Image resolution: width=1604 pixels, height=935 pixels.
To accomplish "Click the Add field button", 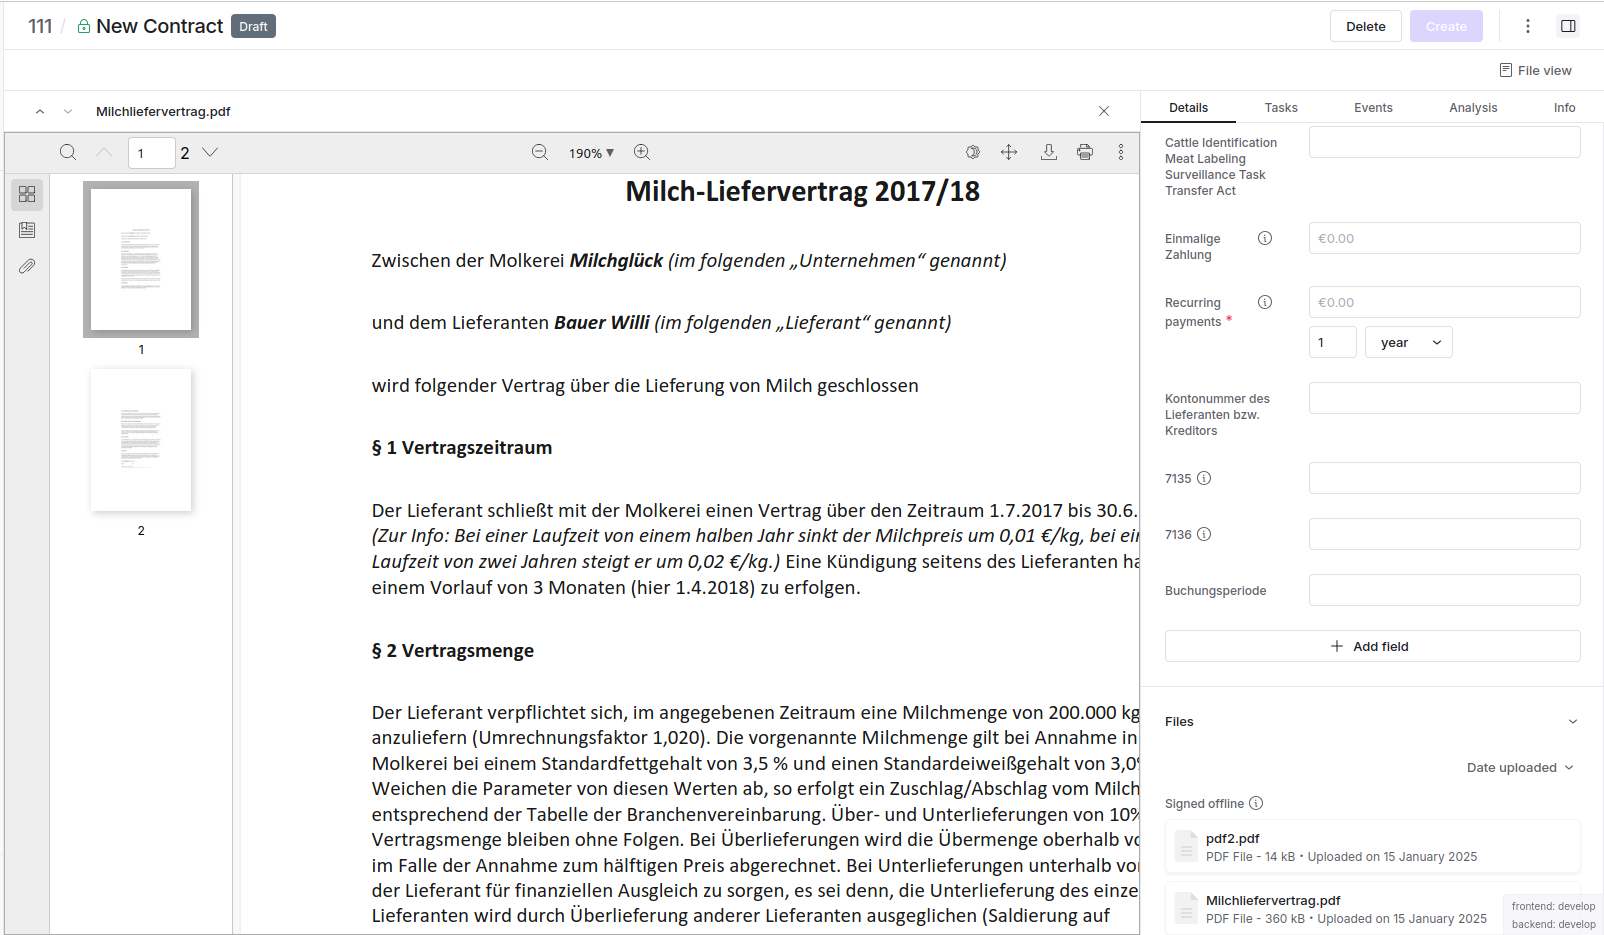I will (x=1372, y=646).
